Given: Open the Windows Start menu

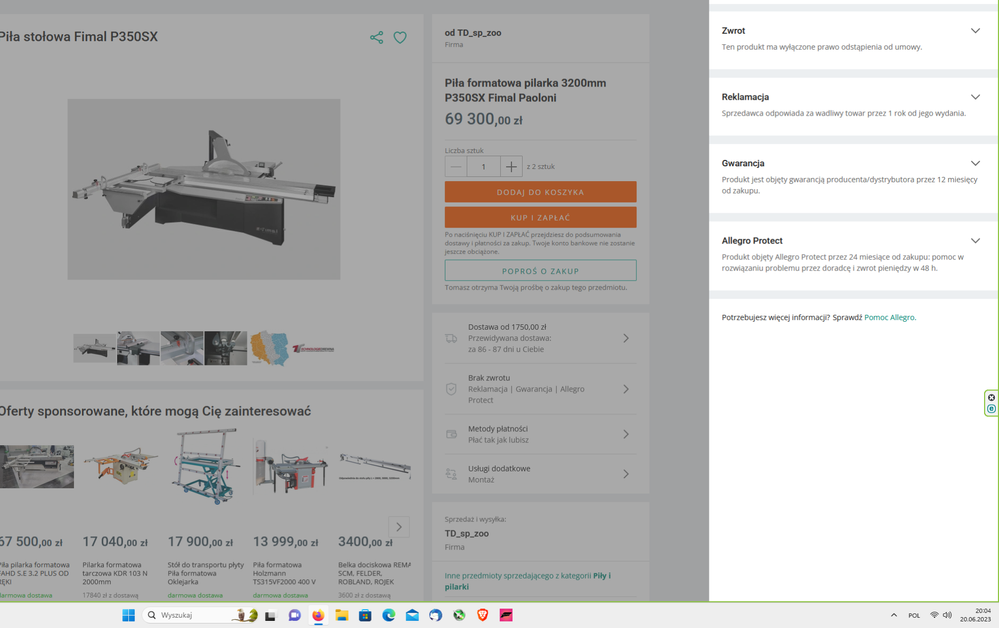Looking at the screenshot, I should pyautogui.click(x=129, y=615).
